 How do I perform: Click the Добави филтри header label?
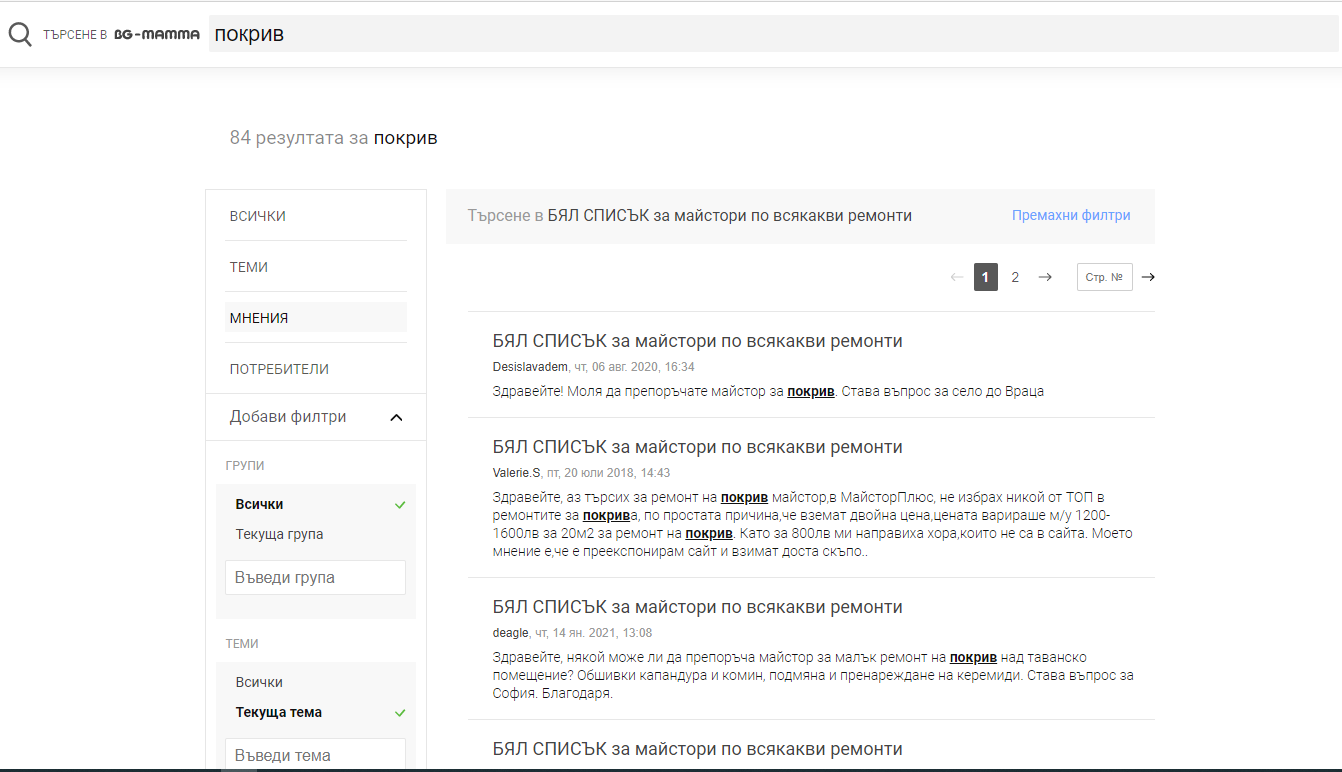288,417
